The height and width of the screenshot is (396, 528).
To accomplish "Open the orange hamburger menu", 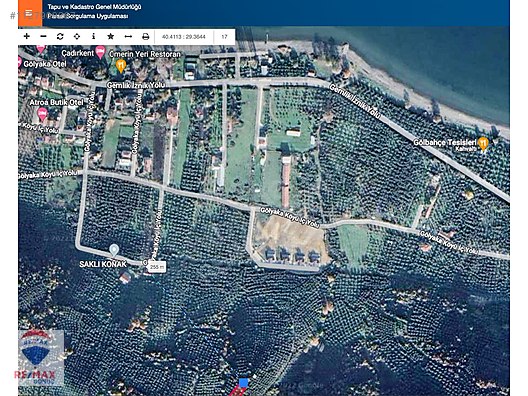I will tap(30, 13).
